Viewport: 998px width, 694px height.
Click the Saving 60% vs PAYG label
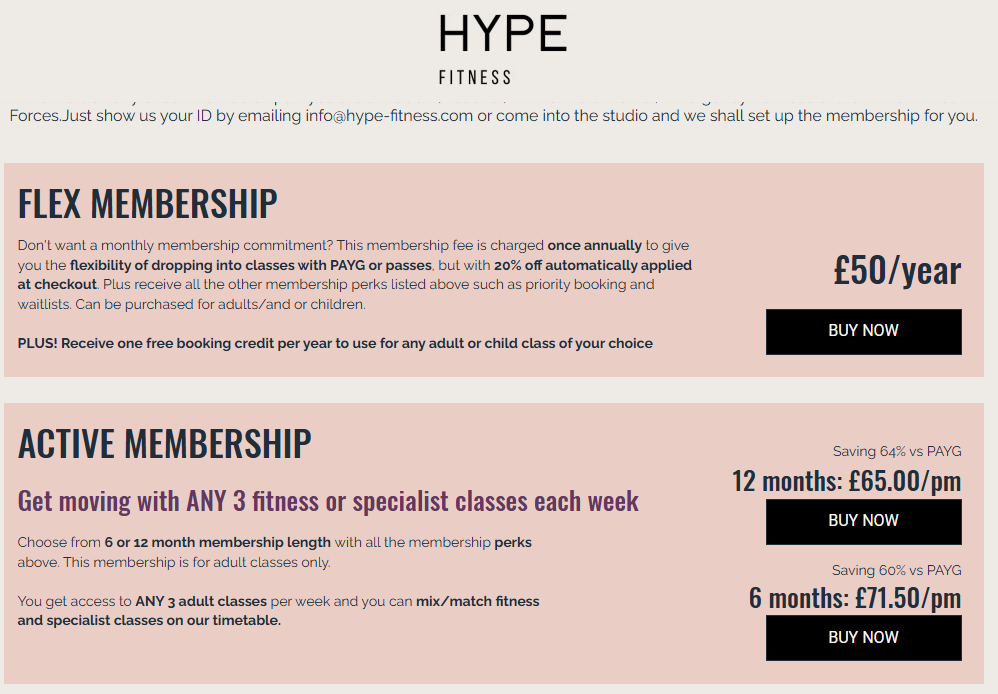[x=896, y=570]
